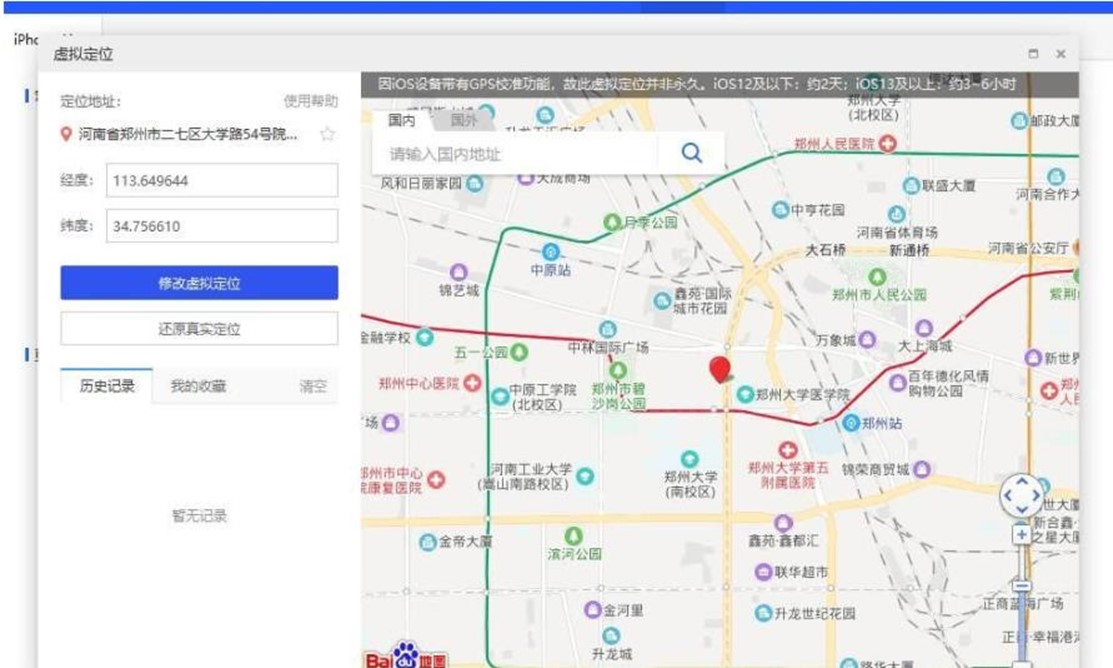
Task: Click the 金帝大厦 building marker icon
Action: point(427,542)
